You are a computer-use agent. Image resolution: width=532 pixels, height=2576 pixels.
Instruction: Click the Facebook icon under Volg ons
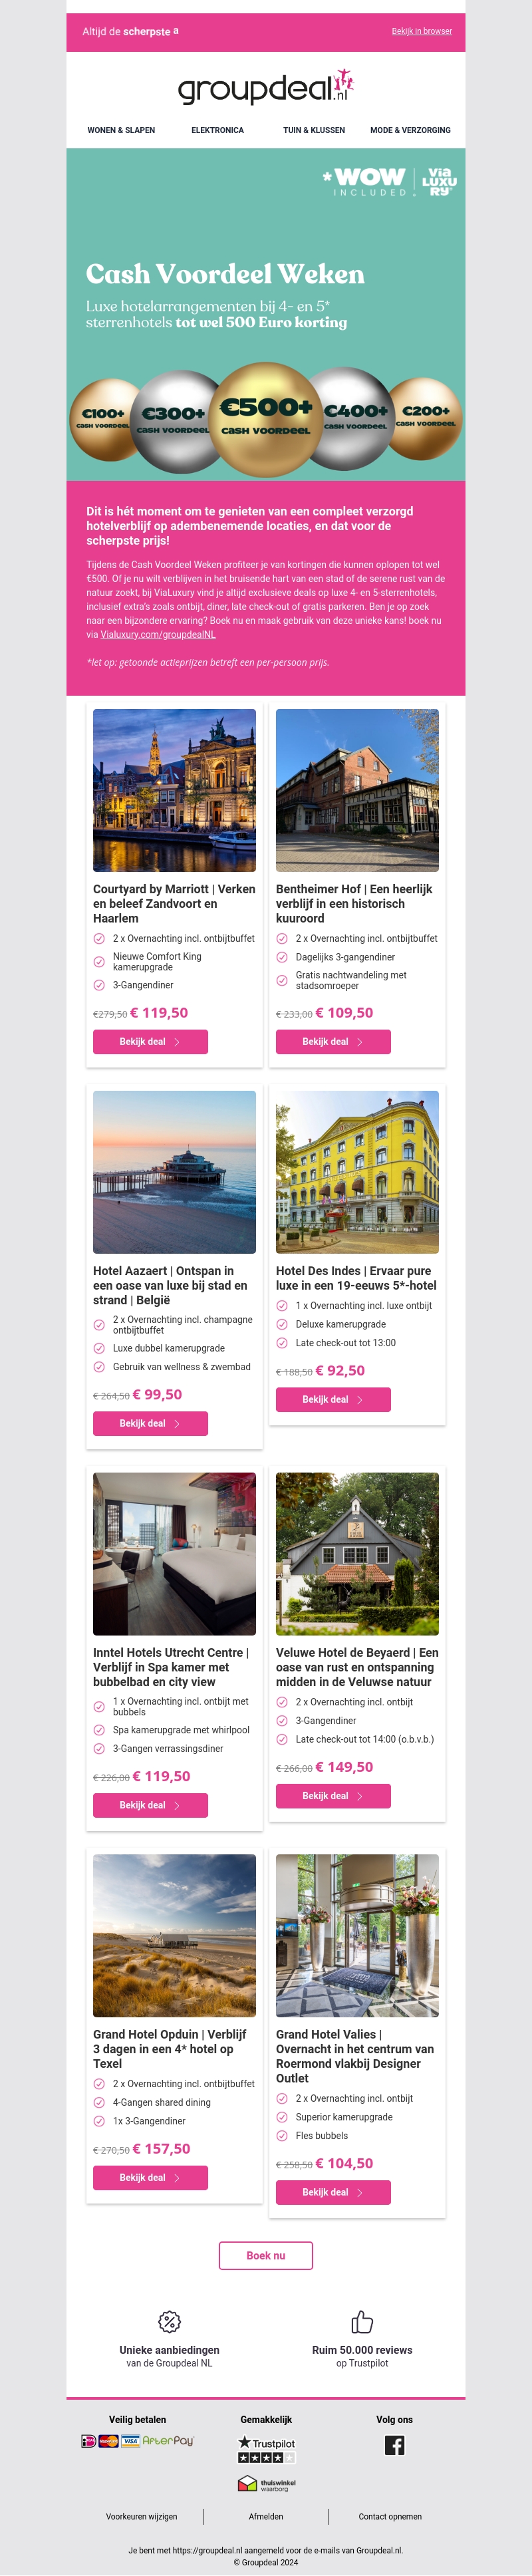click(x=394, y=2445)
